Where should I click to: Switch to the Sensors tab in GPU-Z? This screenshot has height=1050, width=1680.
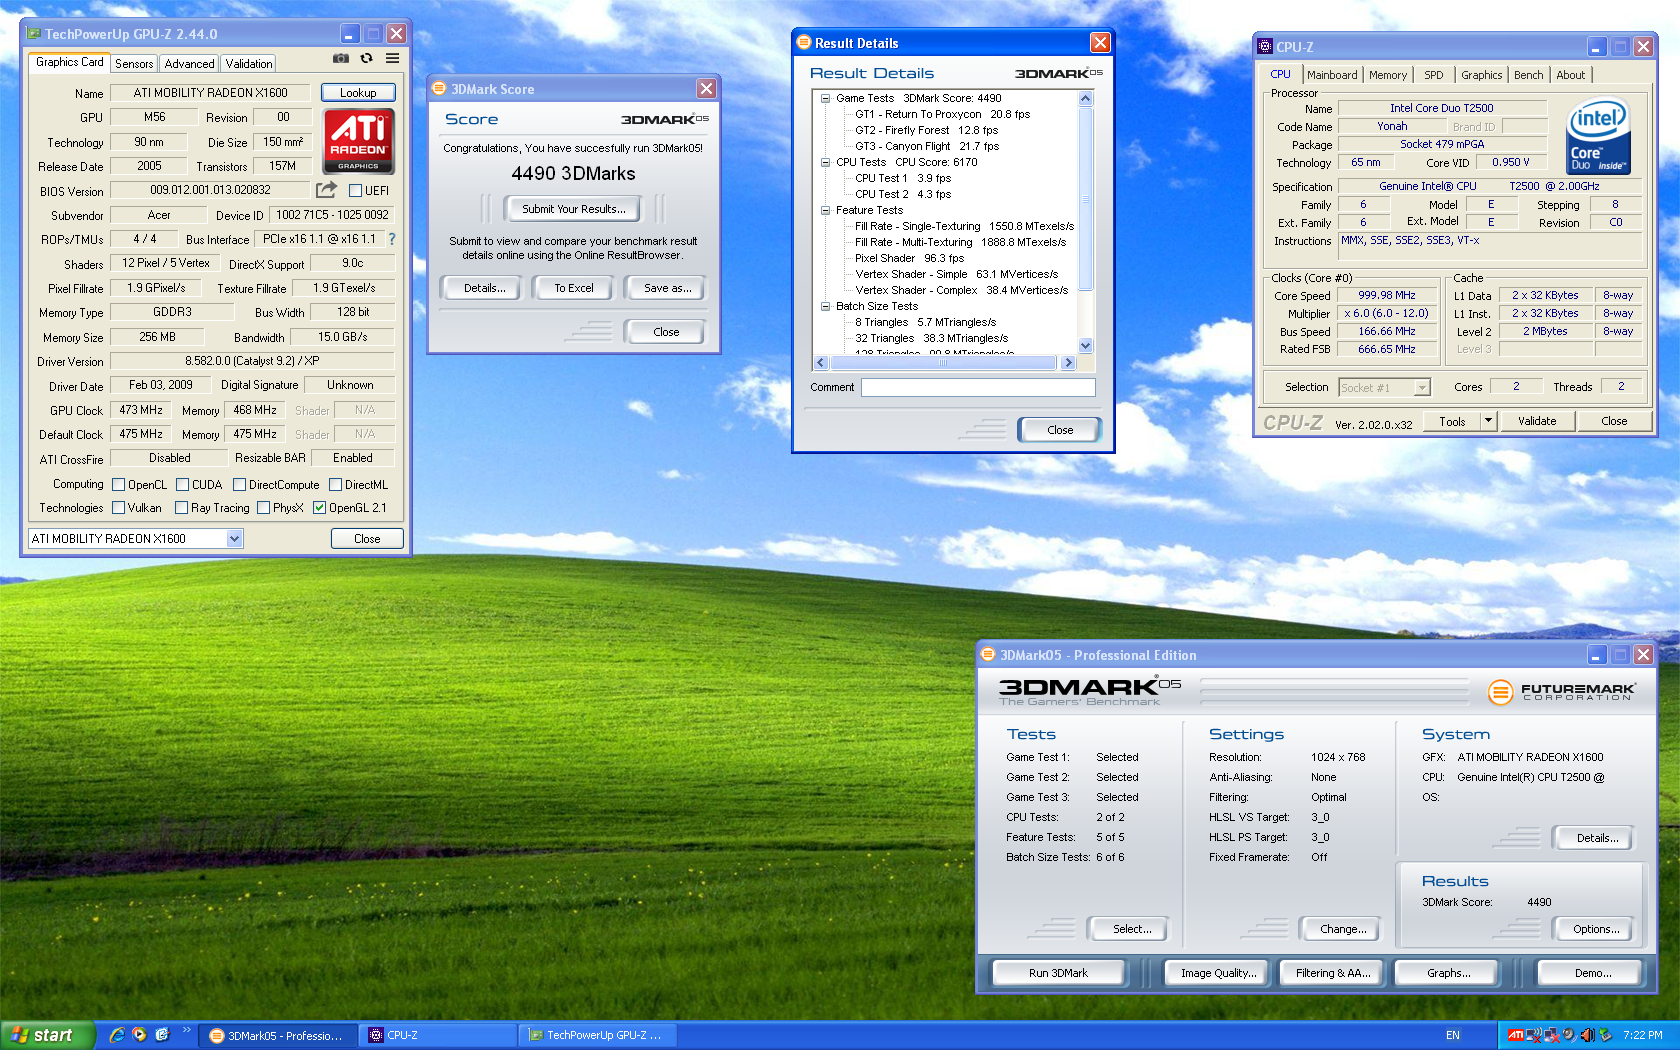pyautogui.click(x=134, y=64)
